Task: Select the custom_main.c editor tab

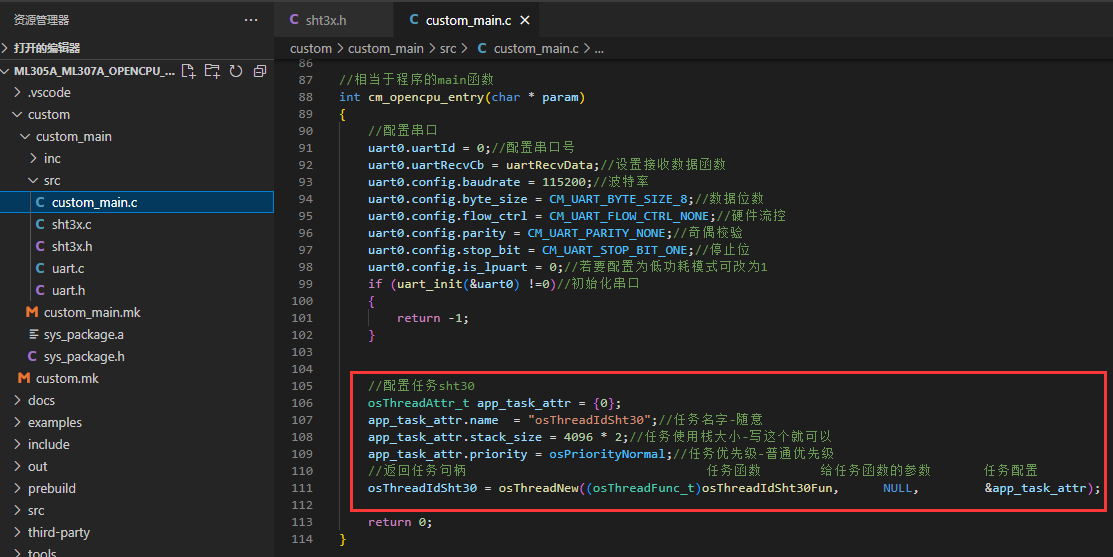Action: pos(468,20)
